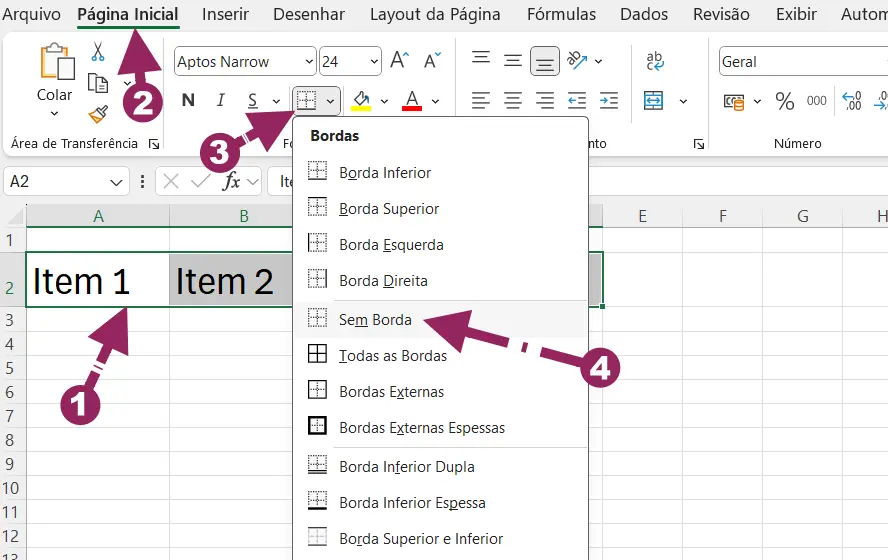Align text to top of cell

(481, 58)
